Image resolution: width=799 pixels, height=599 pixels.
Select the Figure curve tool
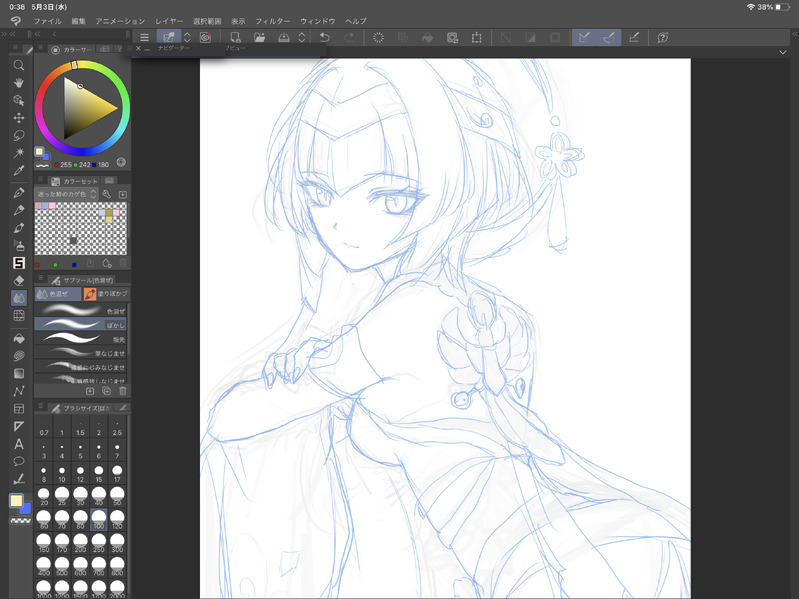[19, 391]
